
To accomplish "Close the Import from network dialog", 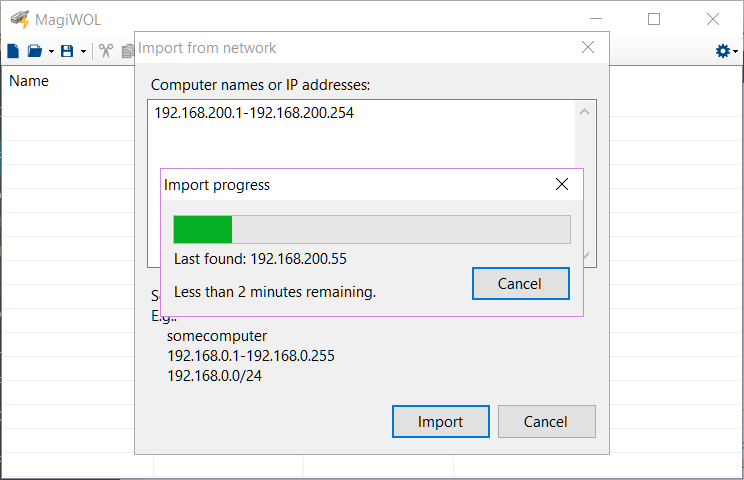I will (588, 47).
